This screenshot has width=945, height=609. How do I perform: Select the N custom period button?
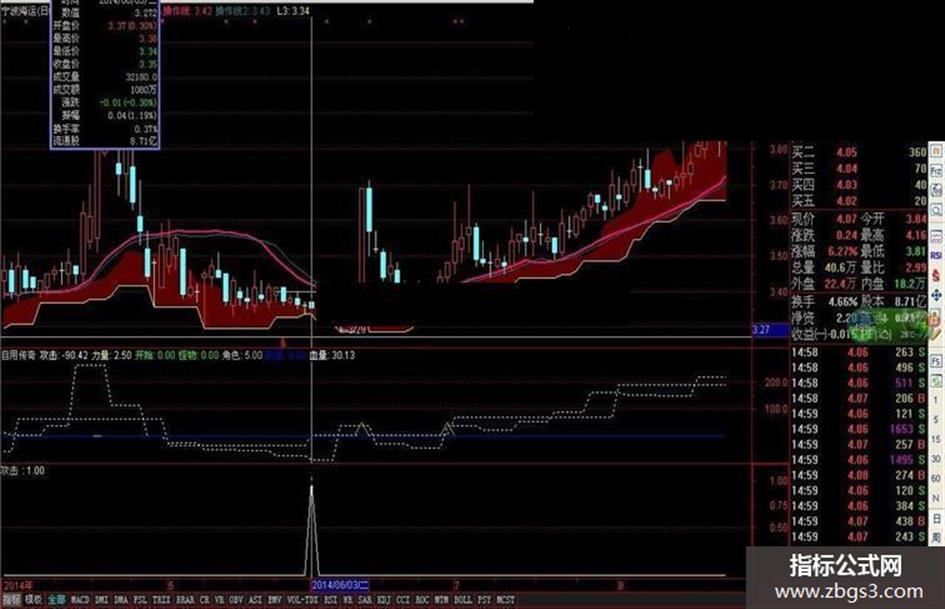(936, 498)
